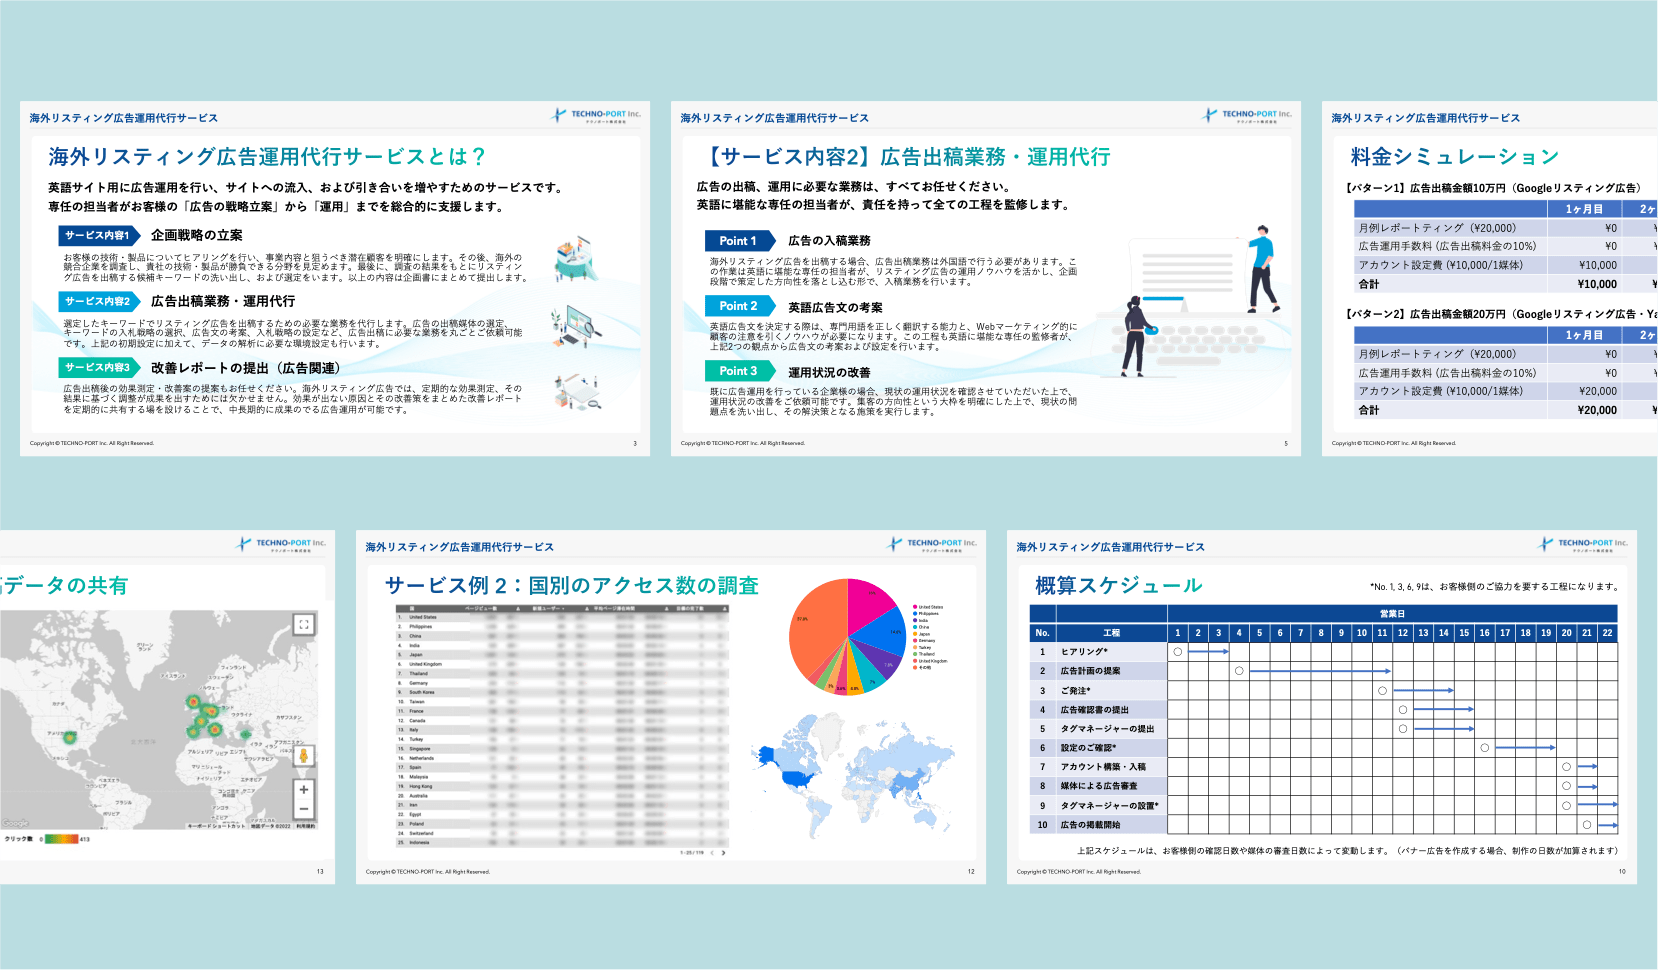Select the circle marker in 広告計画の提案 row
Image resolution: width=1658 pixels, height=970 pixels.
pos(1239,671)
